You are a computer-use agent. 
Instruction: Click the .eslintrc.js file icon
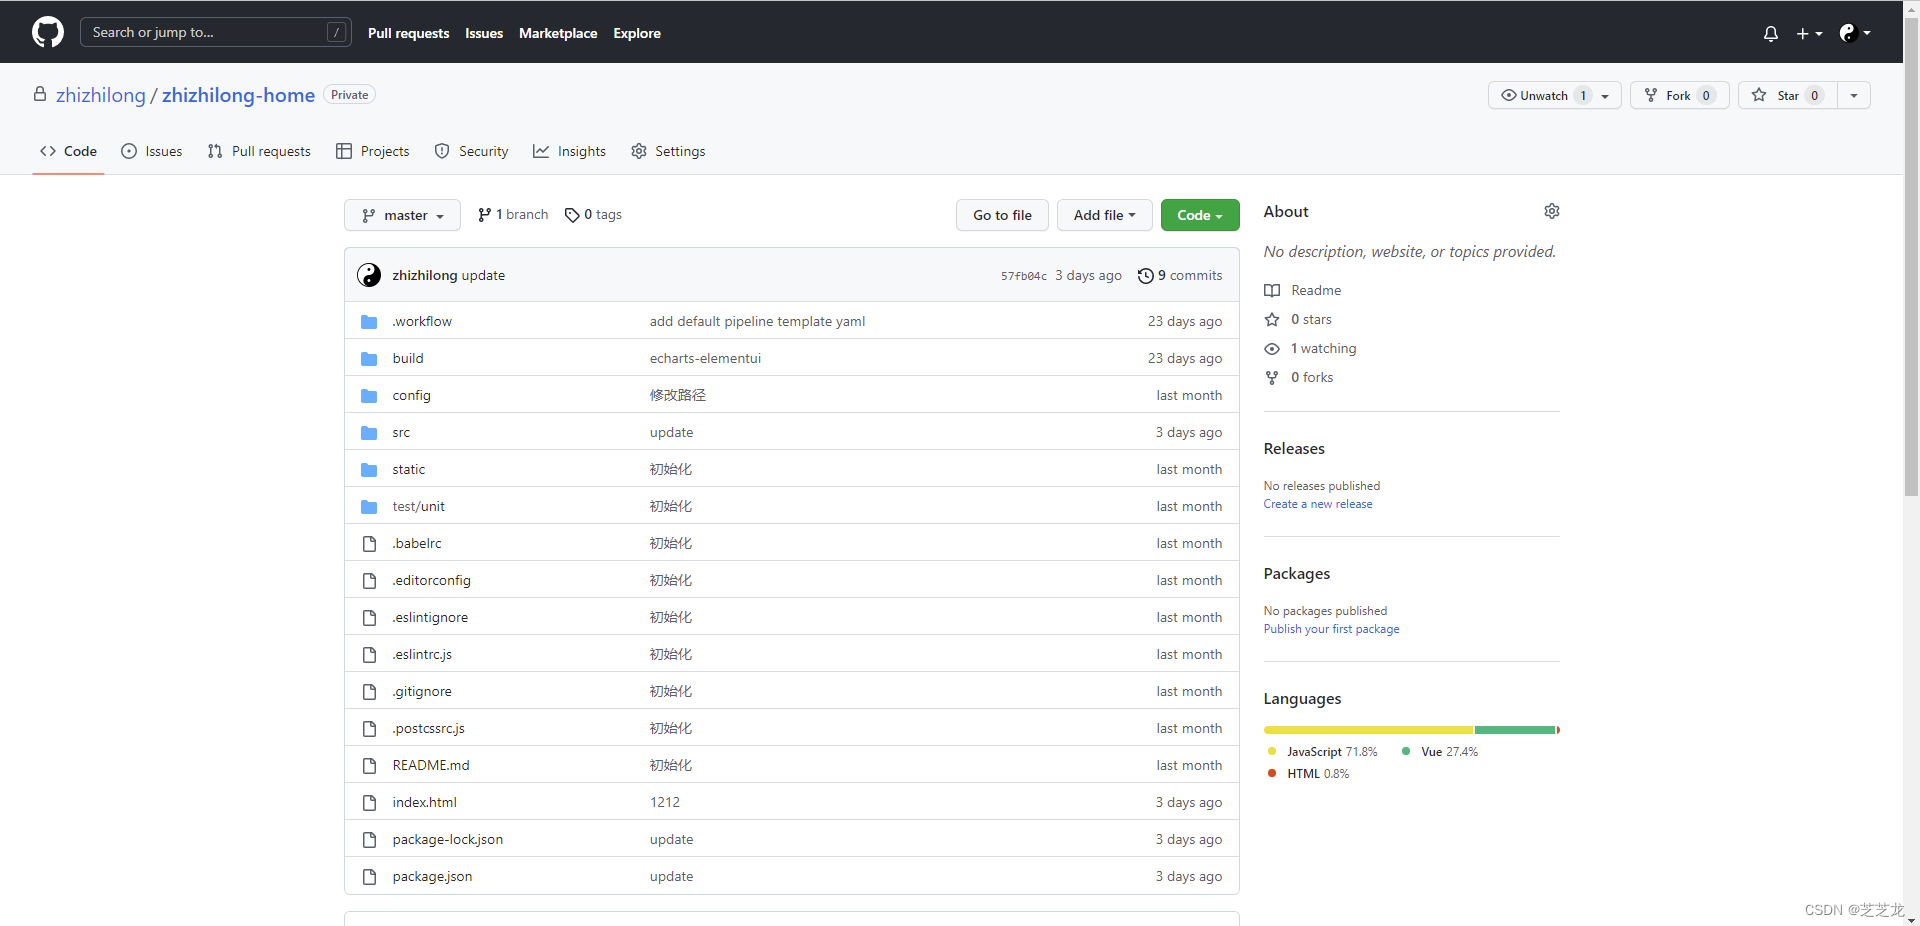tap(369, 655)
